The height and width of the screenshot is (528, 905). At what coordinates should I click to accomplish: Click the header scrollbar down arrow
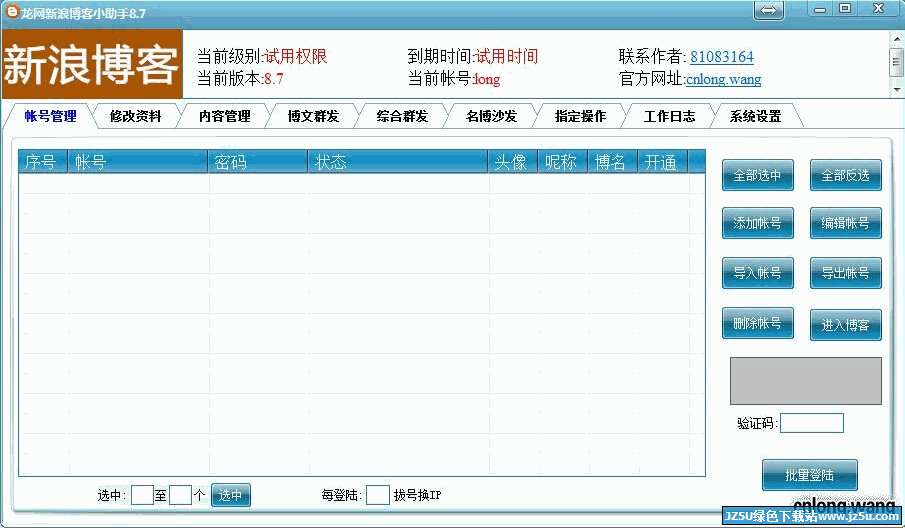897,89
